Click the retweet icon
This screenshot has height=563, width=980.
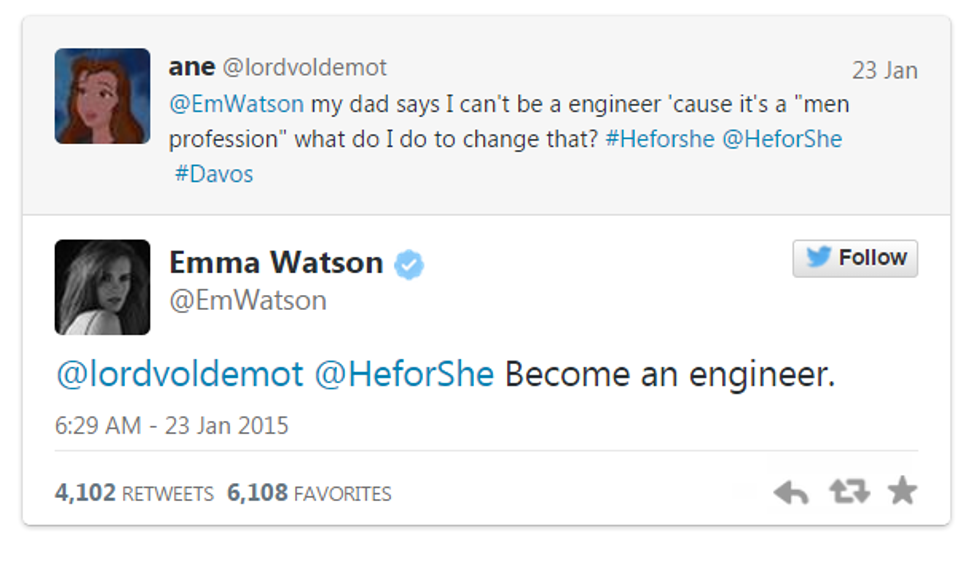click(849, 491)
